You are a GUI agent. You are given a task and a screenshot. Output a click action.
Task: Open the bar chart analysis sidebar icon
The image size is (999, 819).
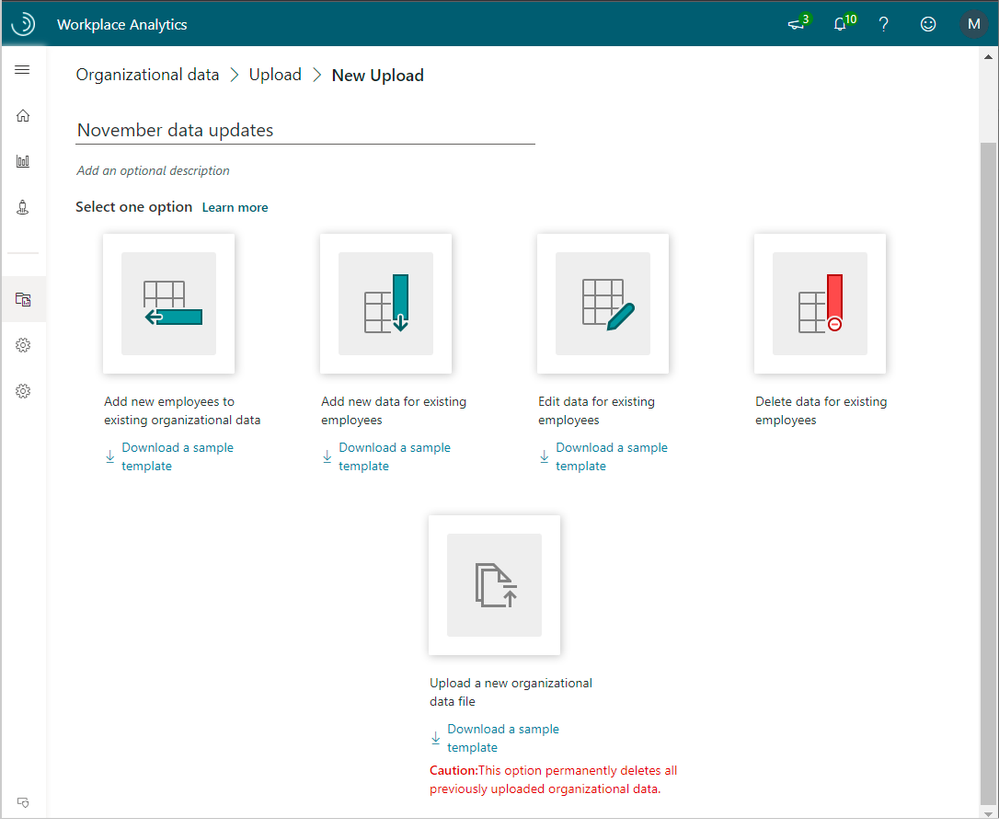pos(23,161)
